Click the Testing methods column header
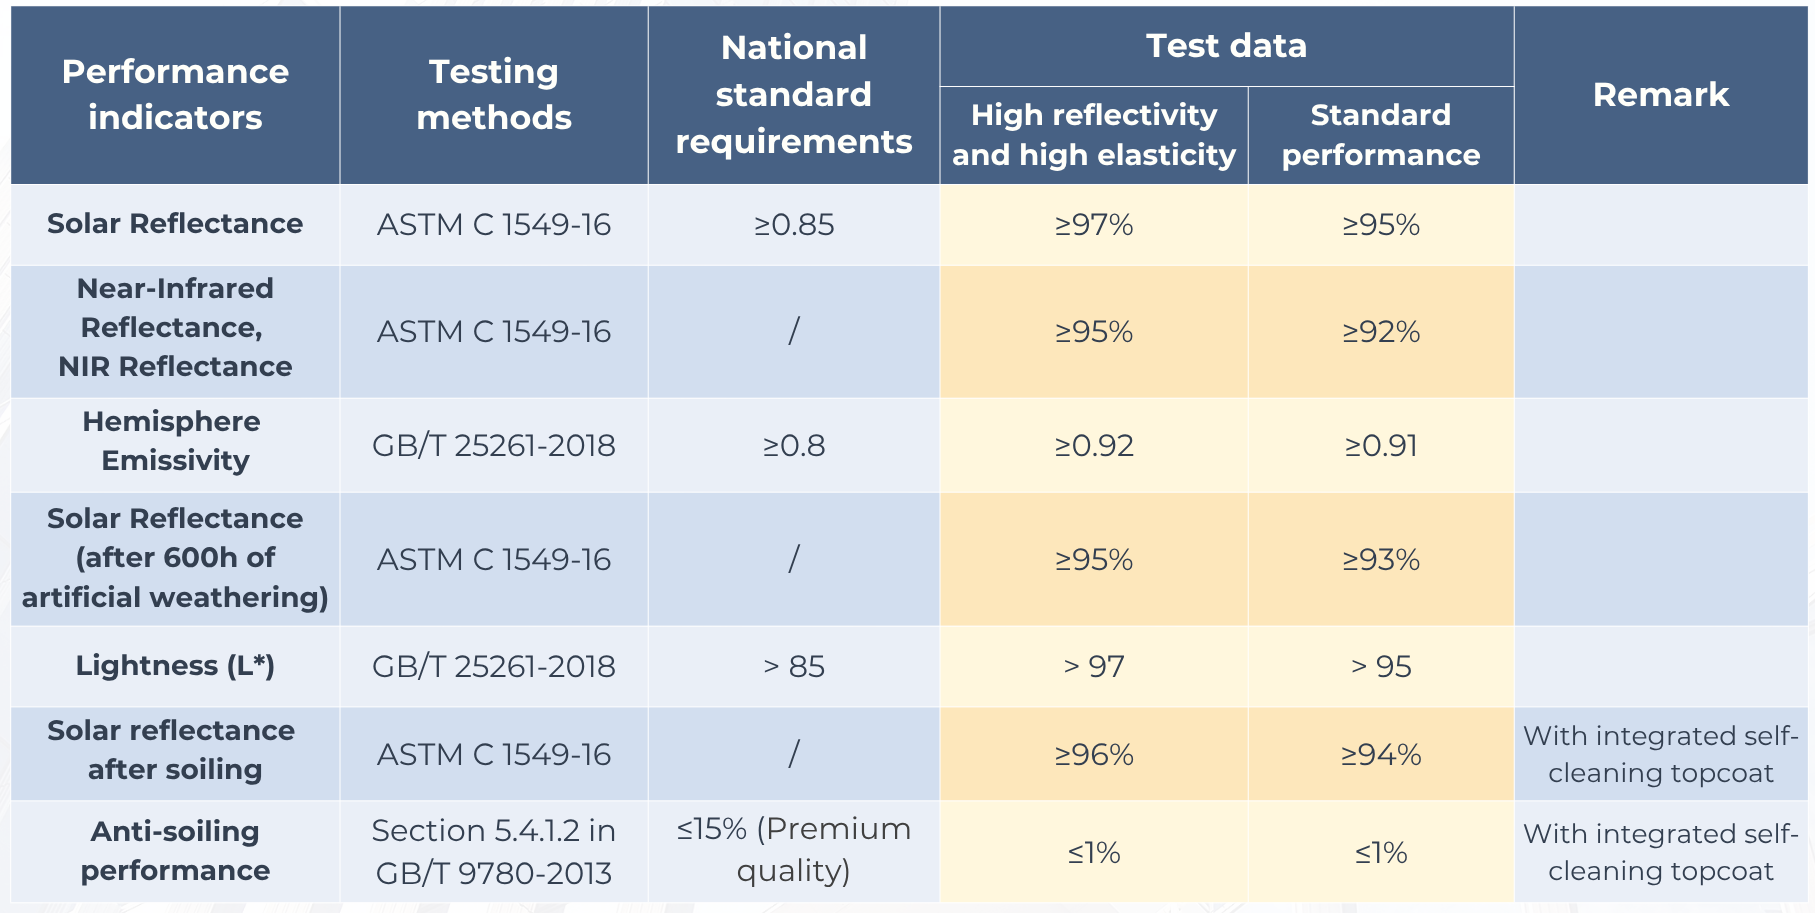The width and height of the screenshot is (1815, 913). click(494, 95)
